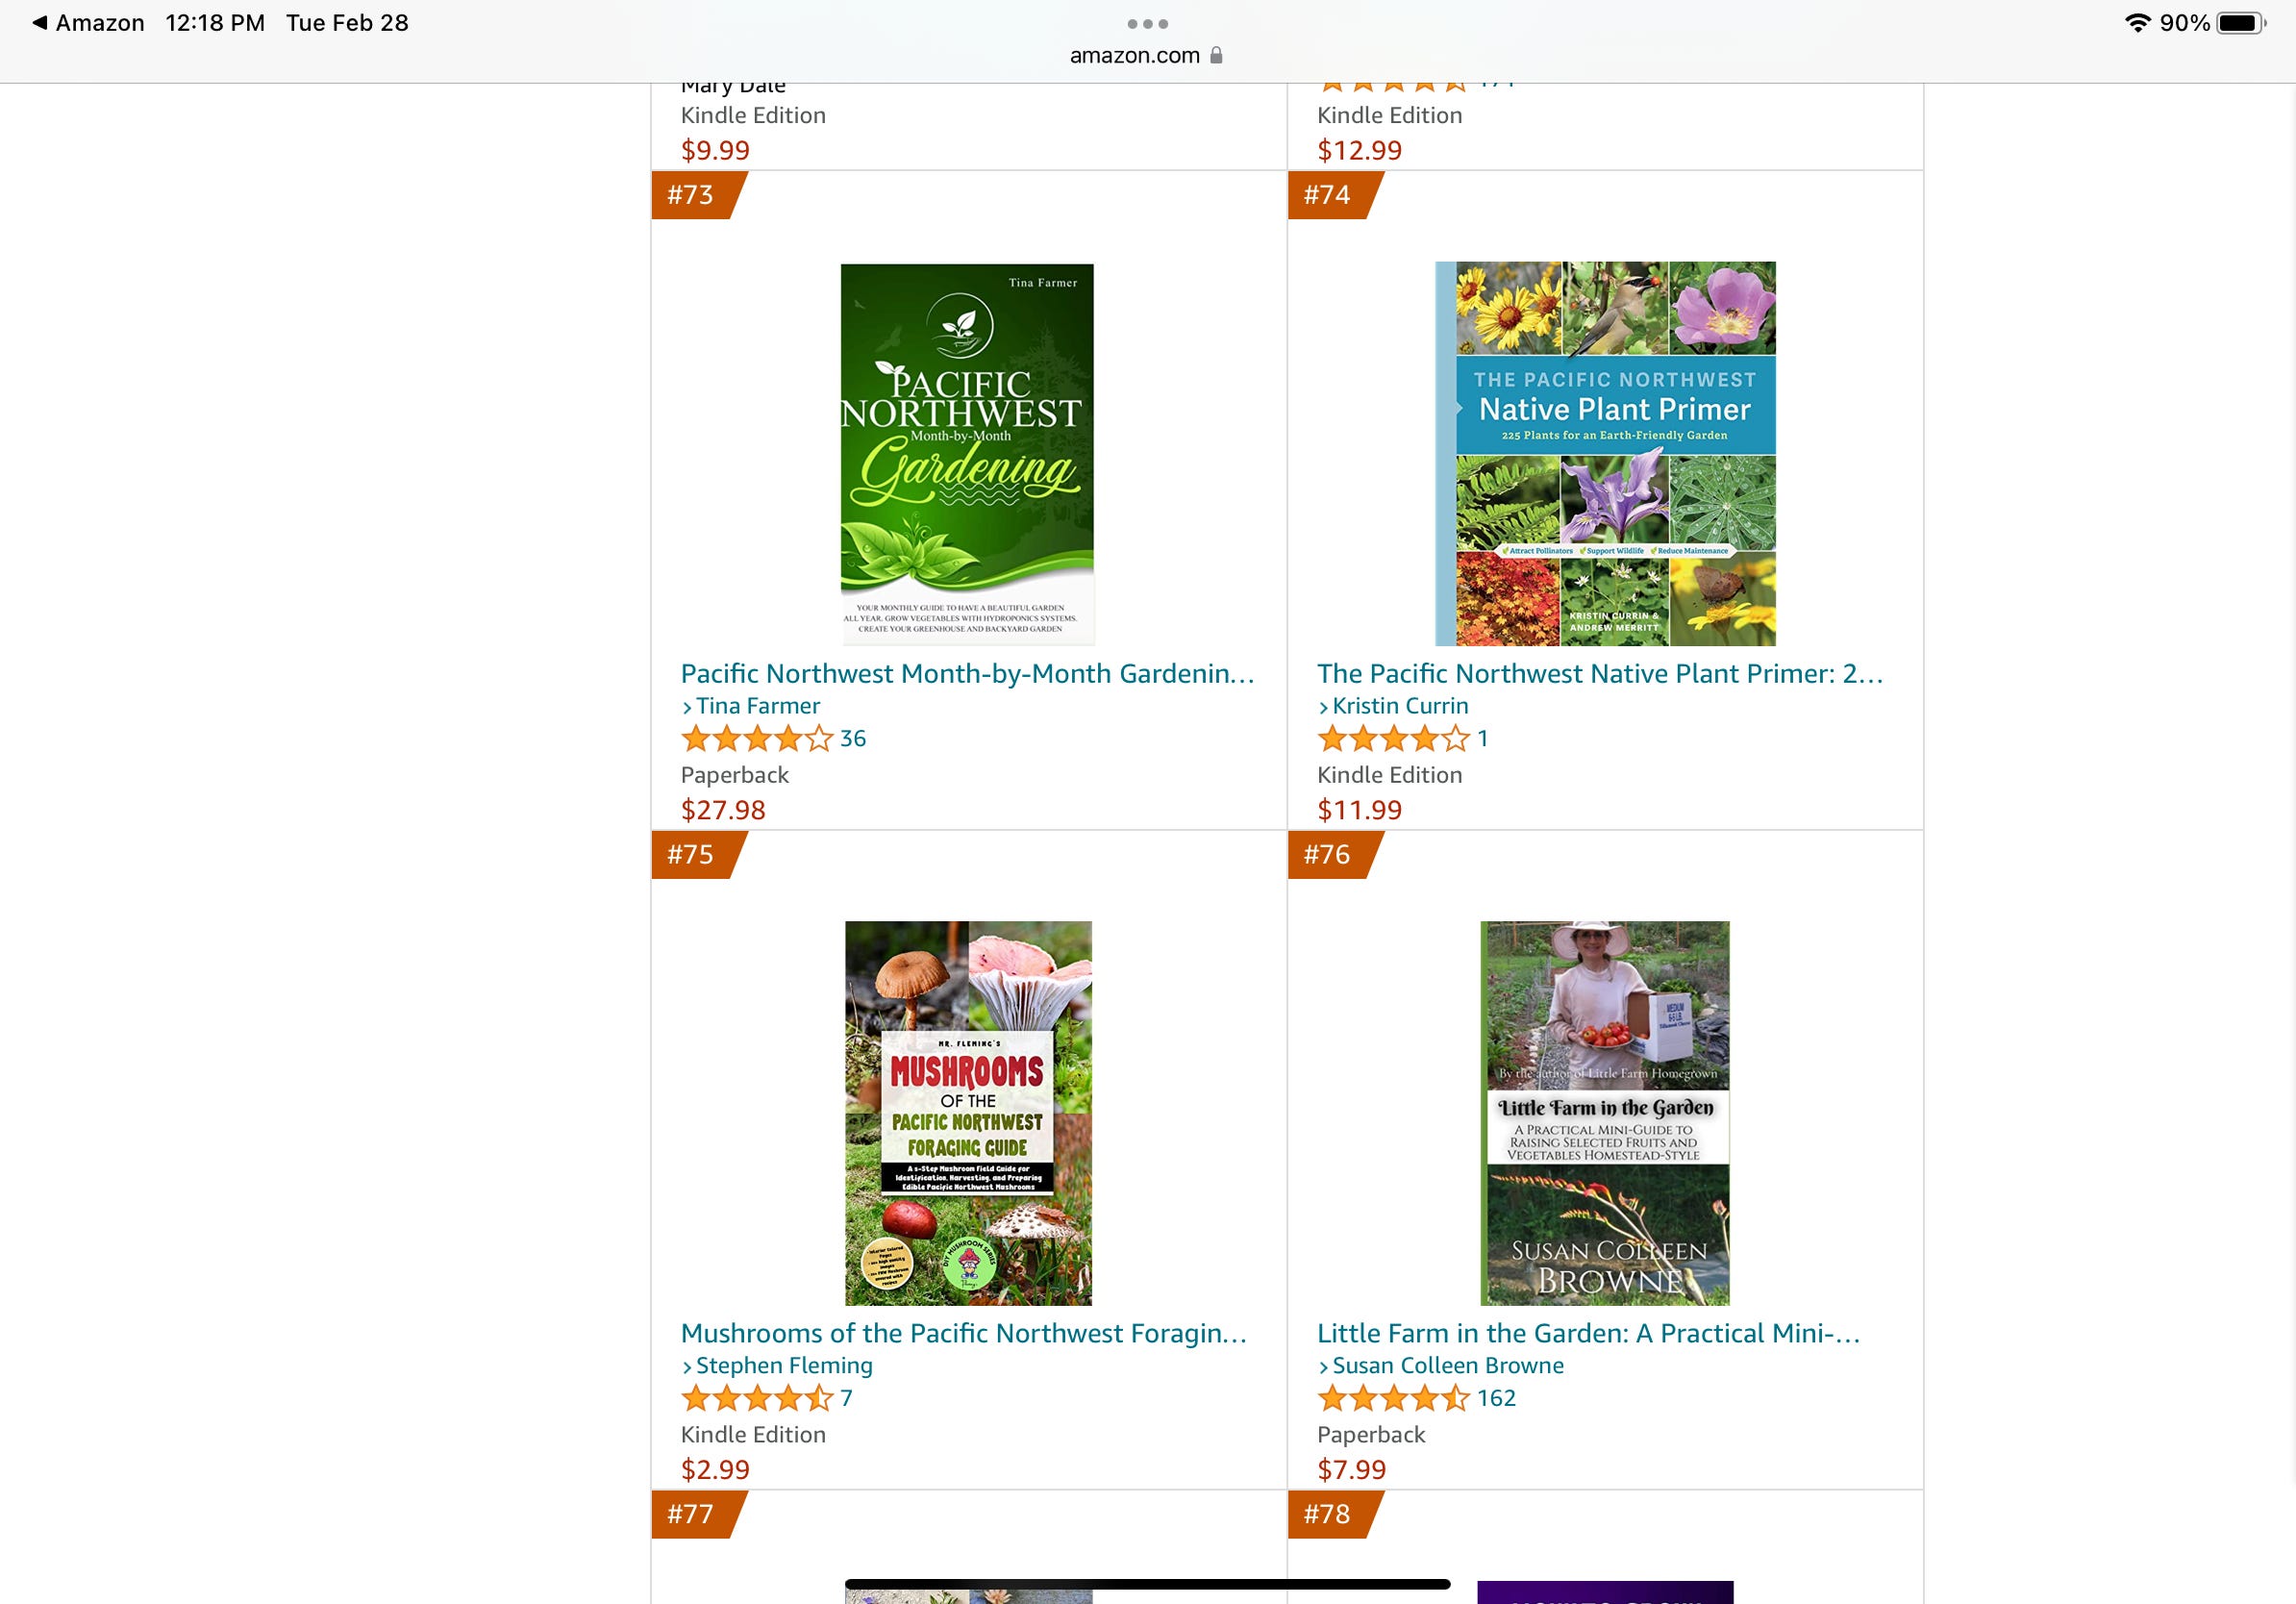Expand the Tina Farmer author chevron

687,707
